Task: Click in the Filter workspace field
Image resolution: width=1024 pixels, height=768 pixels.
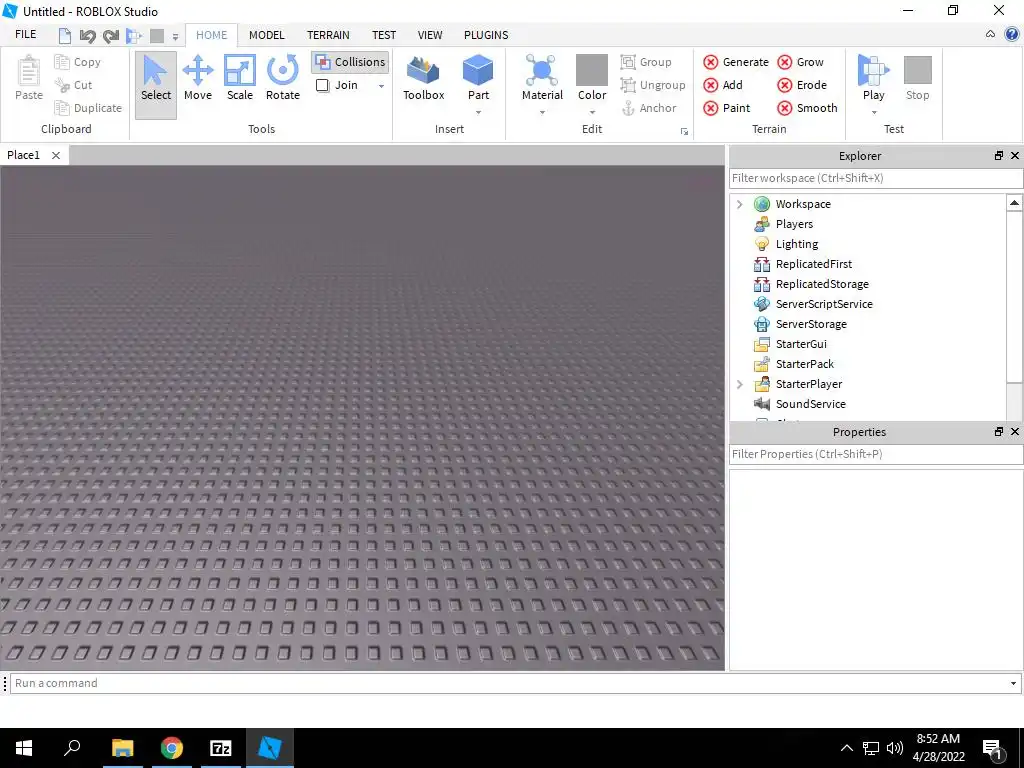Action: click(x=876, y=178)
